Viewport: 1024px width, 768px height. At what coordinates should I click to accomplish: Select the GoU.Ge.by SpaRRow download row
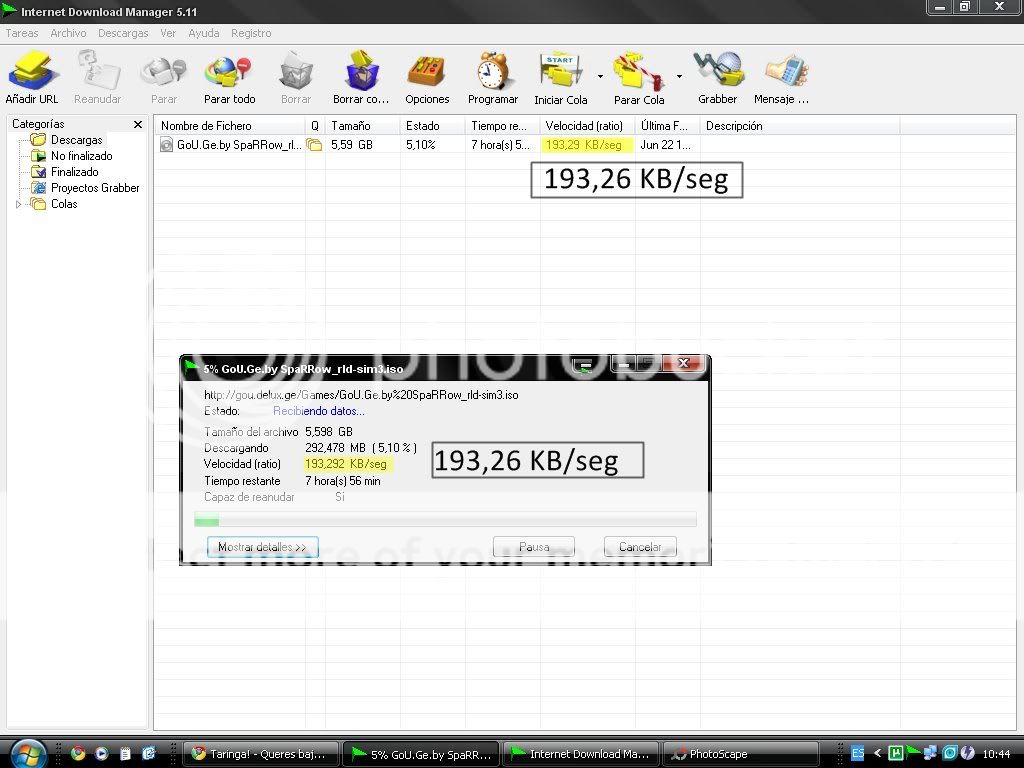(529, 145)
